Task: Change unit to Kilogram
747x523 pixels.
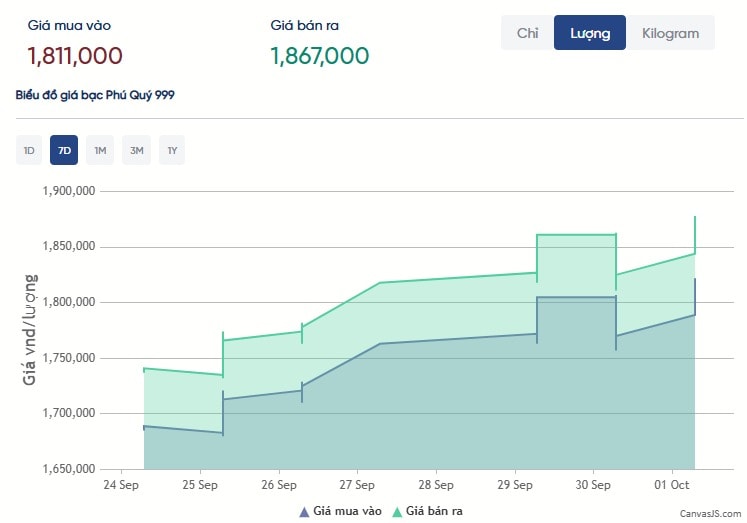Action: pyautogui.click(x=670, y=33)
